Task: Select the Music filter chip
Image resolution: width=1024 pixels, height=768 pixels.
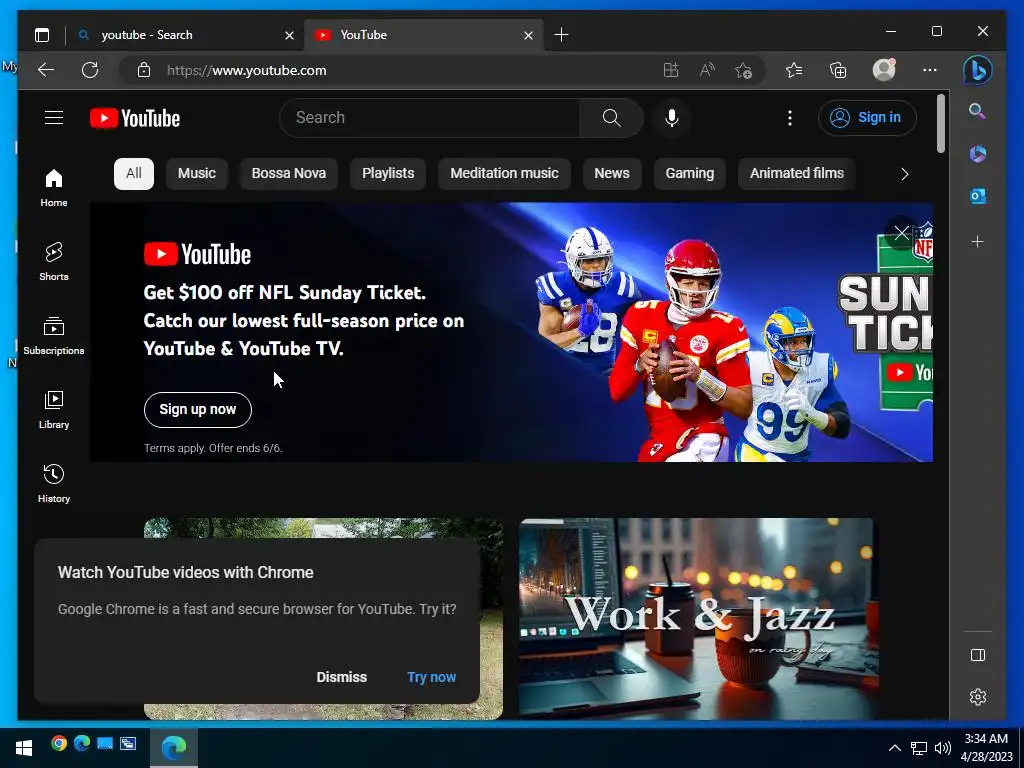Action: tap(197, 174)
